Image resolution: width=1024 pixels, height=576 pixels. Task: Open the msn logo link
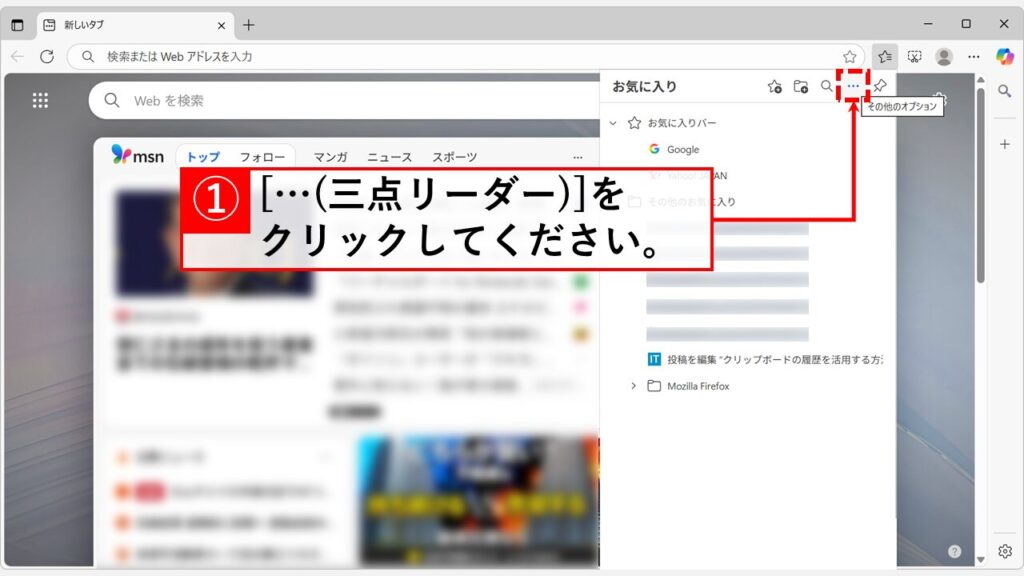pyautogui.click(x=137, y=155)
